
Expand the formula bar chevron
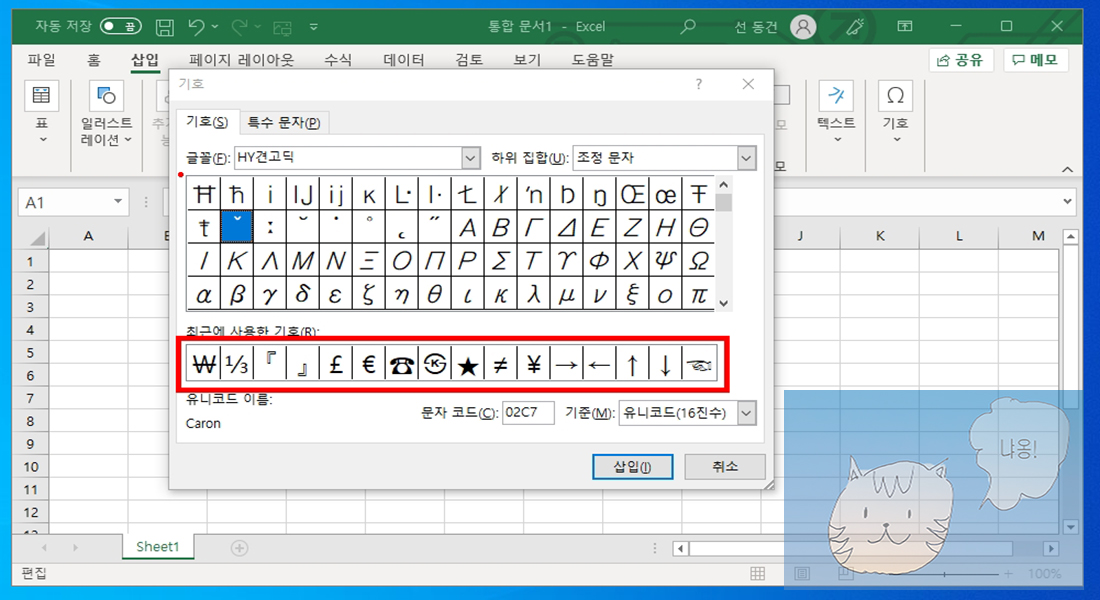1067,201
